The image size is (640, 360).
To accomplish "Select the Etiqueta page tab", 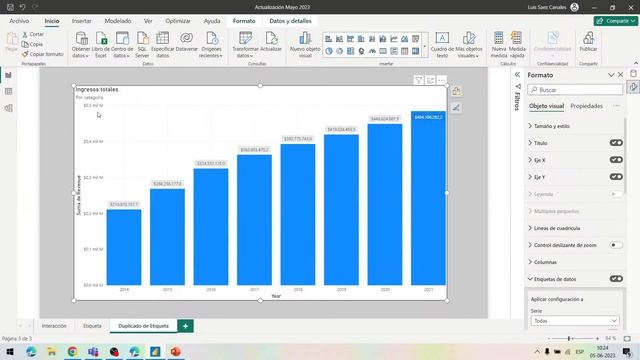I will pyautogui.click(x=92, y=326).
